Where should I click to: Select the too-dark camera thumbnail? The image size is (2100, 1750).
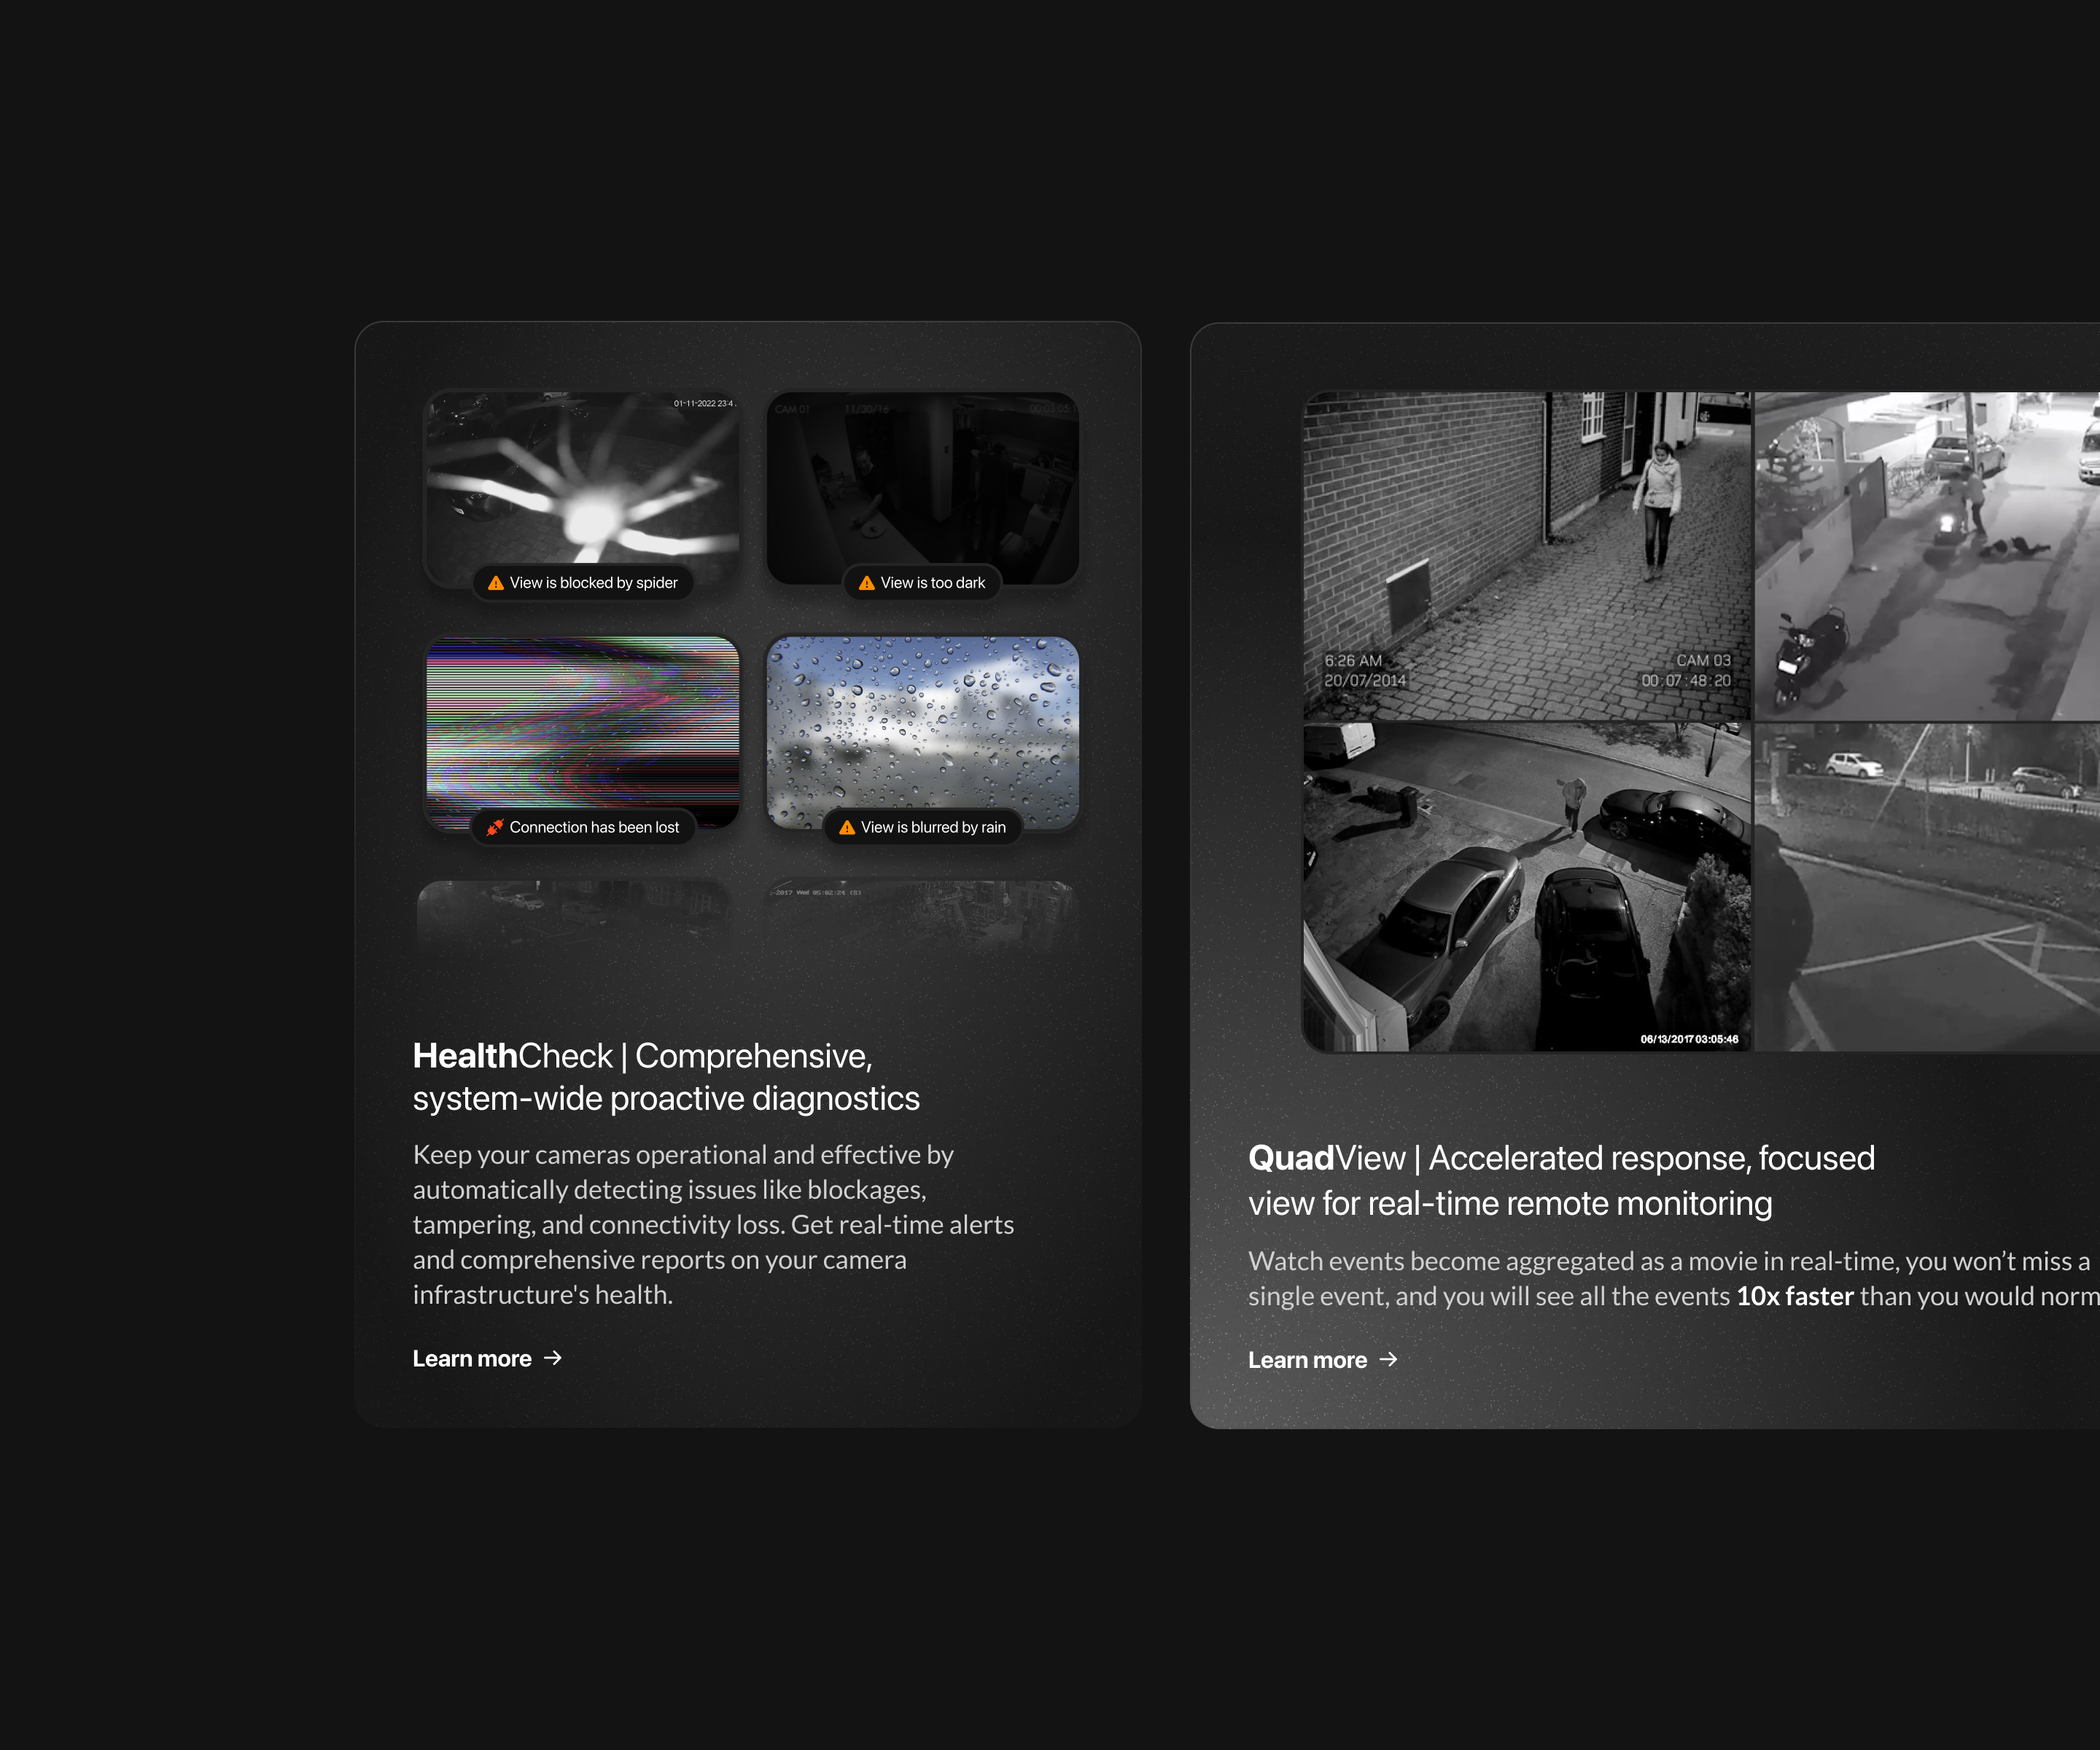[x=923, y=488]
